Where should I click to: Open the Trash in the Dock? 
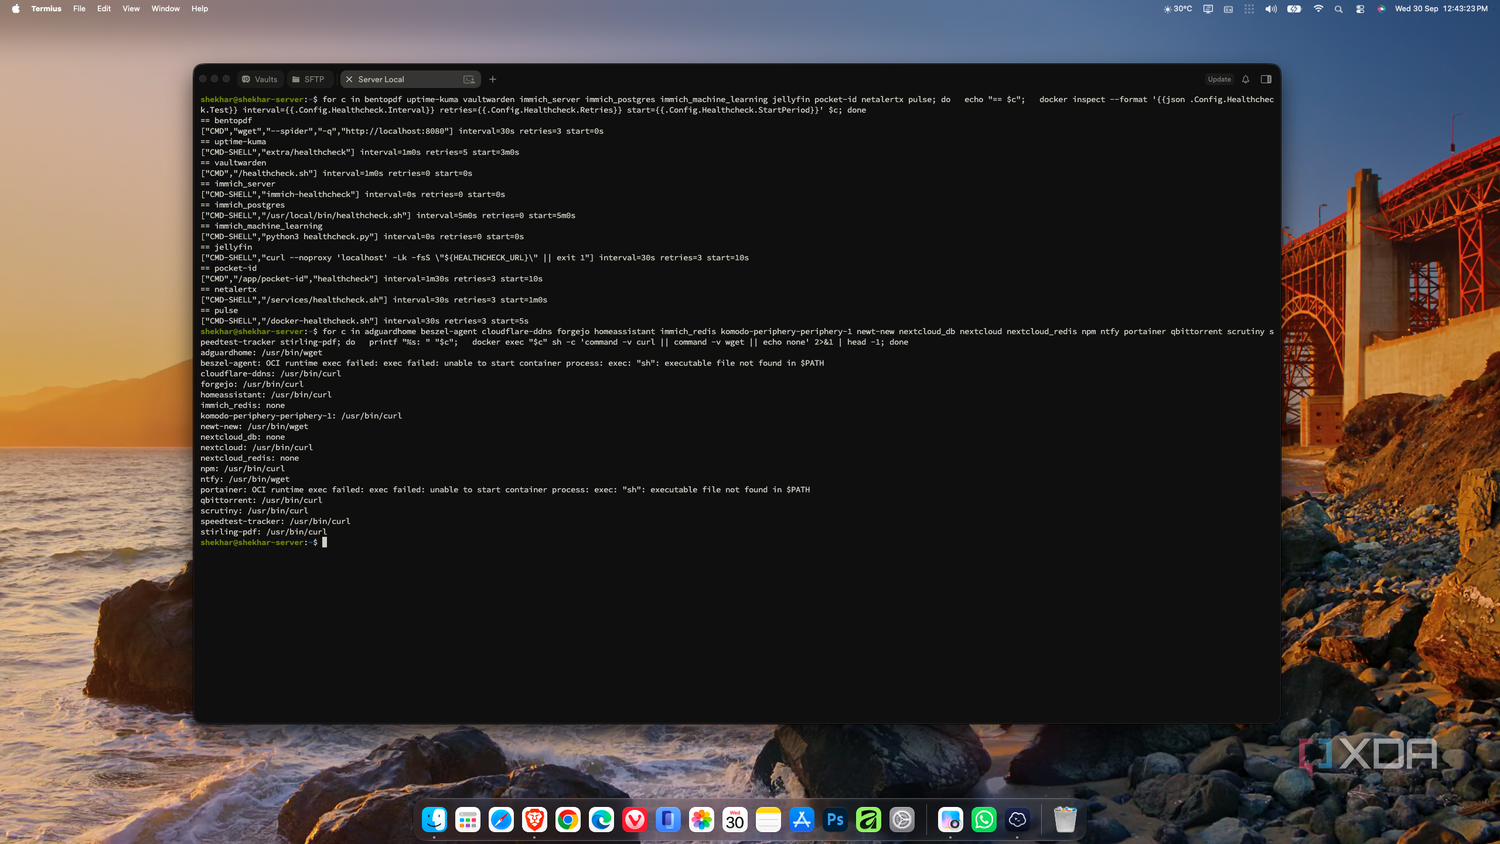coord(1065,820)
